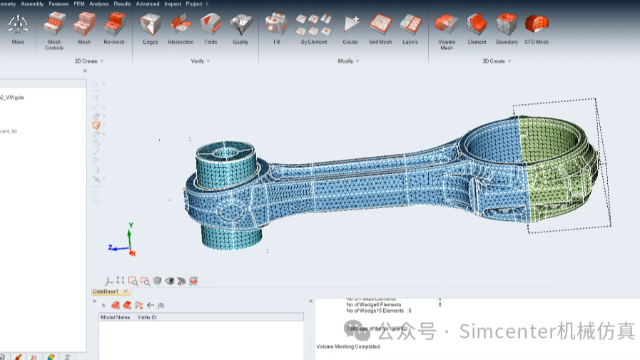Click the highlighted orange cube icon in vertical toolbar

tap(96, 125)
